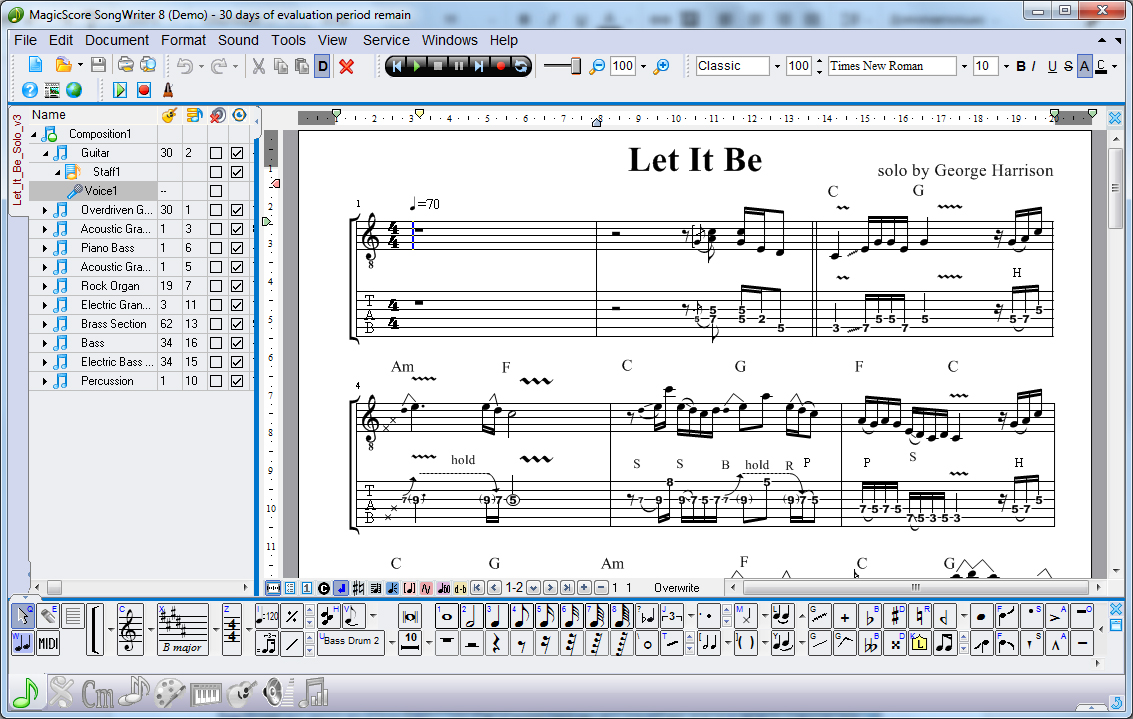1133x719 pixels.
Task: Create a new document with the toolbar icon
Action: [35, 66]
